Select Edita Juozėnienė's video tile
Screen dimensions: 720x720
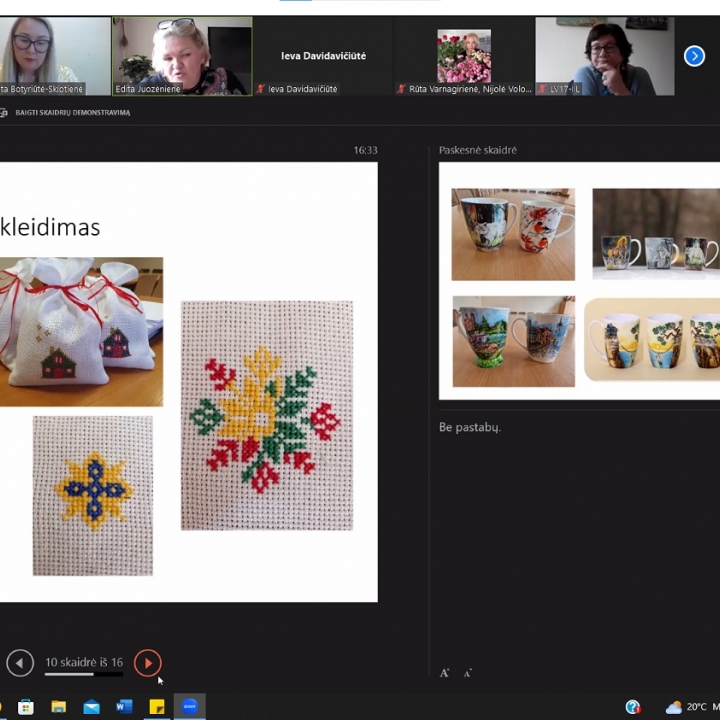click(x=181, y=55)
